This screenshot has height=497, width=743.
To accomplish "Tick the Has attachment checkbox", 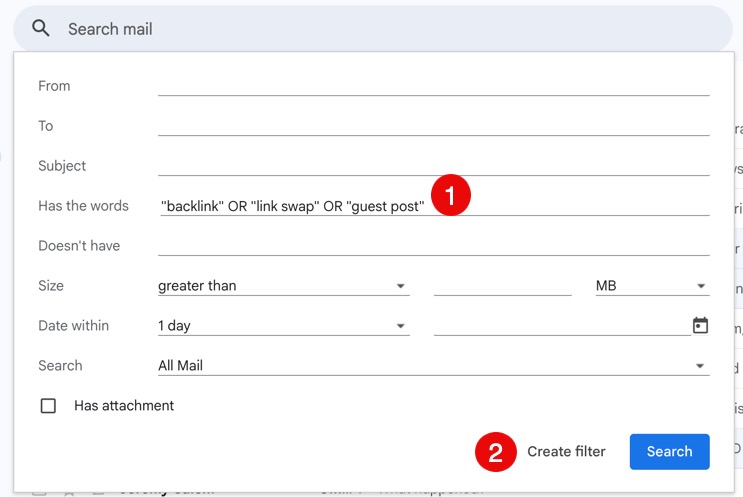I will pos(48,406).
